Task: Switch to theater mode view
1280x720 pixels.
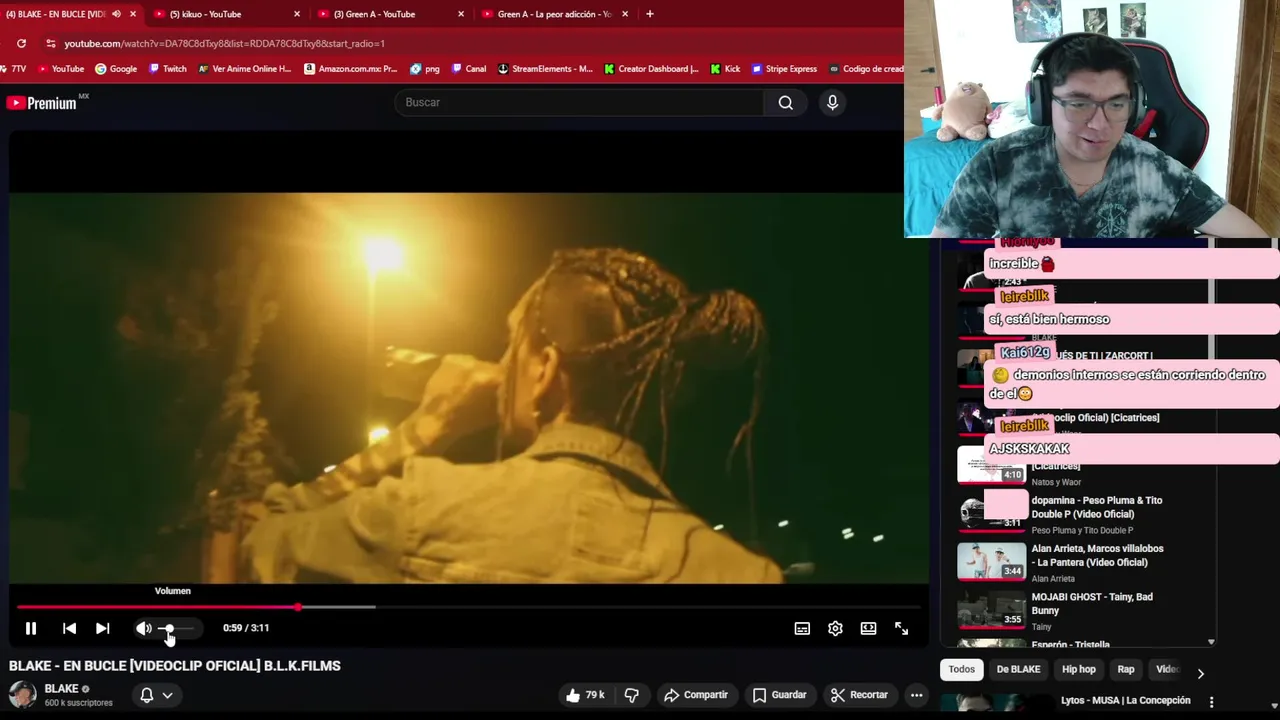Action: click(868, 628)
